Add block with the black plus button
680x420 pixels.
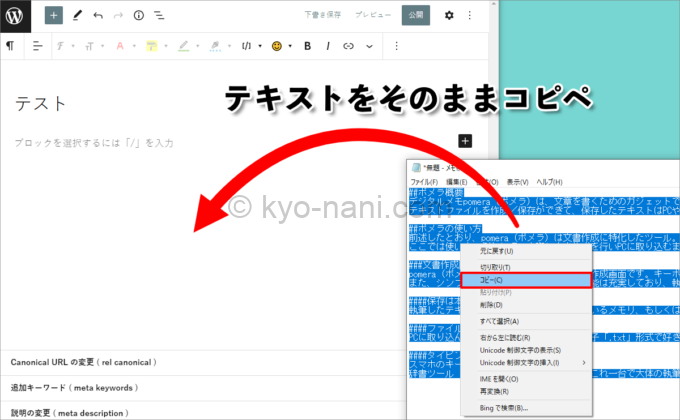465,142
